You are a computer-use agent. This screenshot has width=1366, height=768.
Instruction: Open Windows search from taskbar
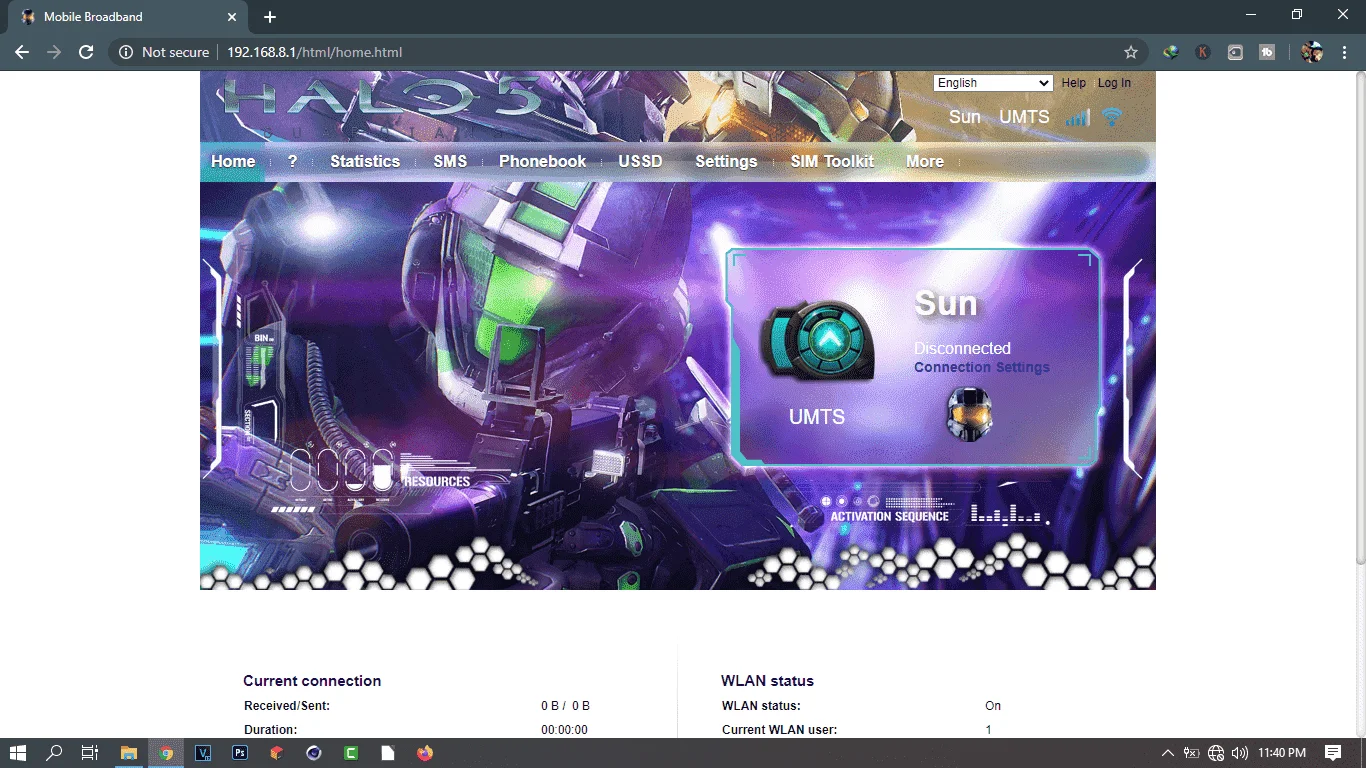[x=54, y=753]
